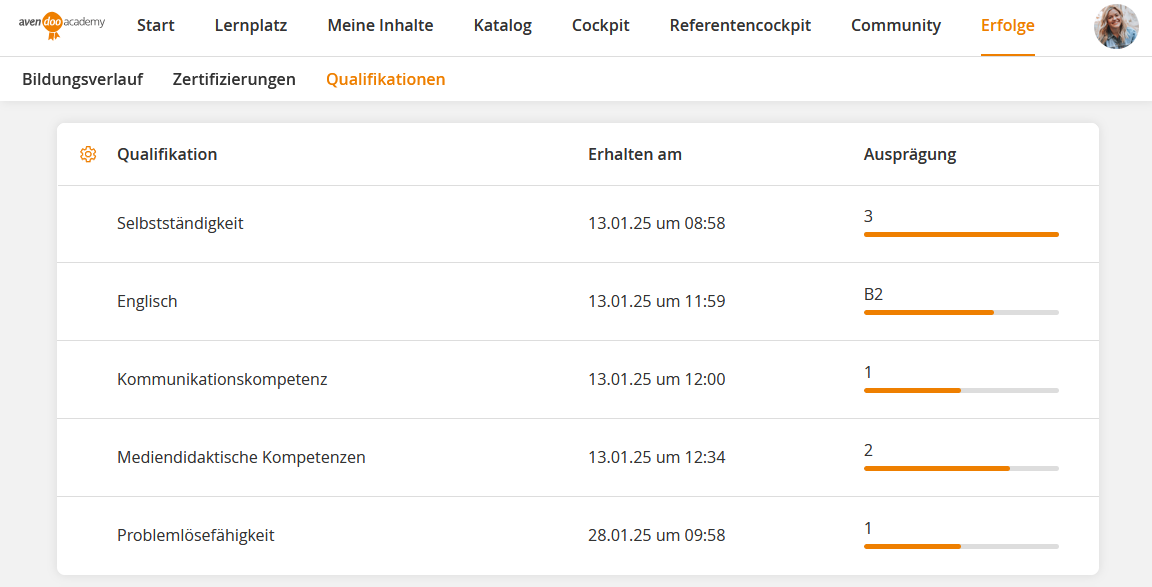Open the table settings gear icon

click(88, 154)
